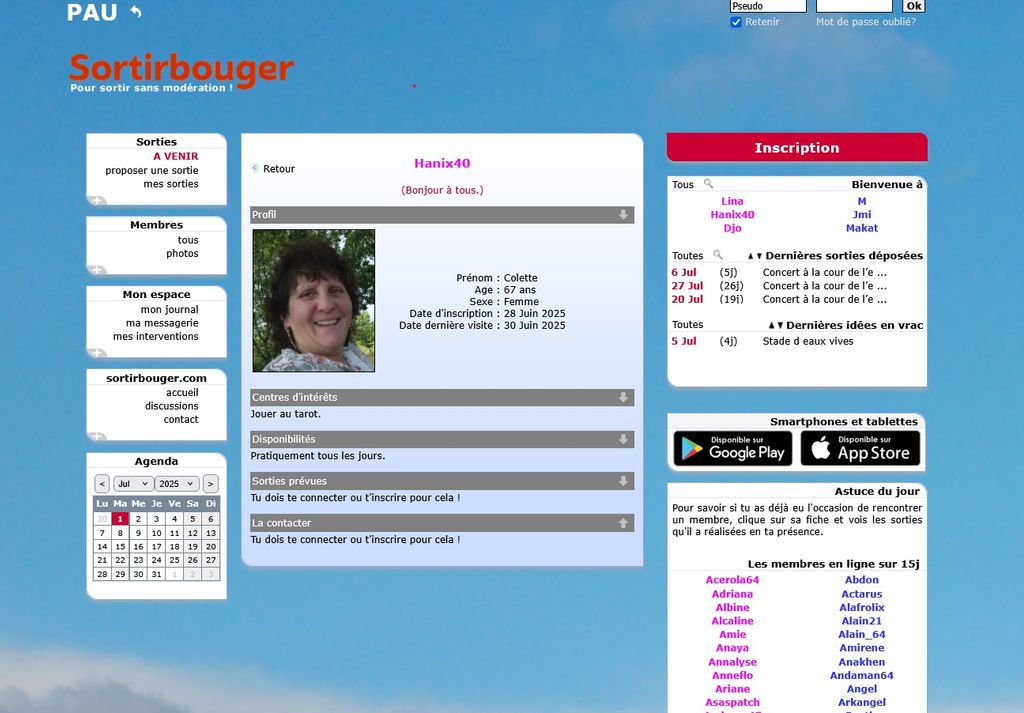Open 20 Jul Concert outing
The image size is (1024, 713).
pyautogui.click(x=825, y=299)
